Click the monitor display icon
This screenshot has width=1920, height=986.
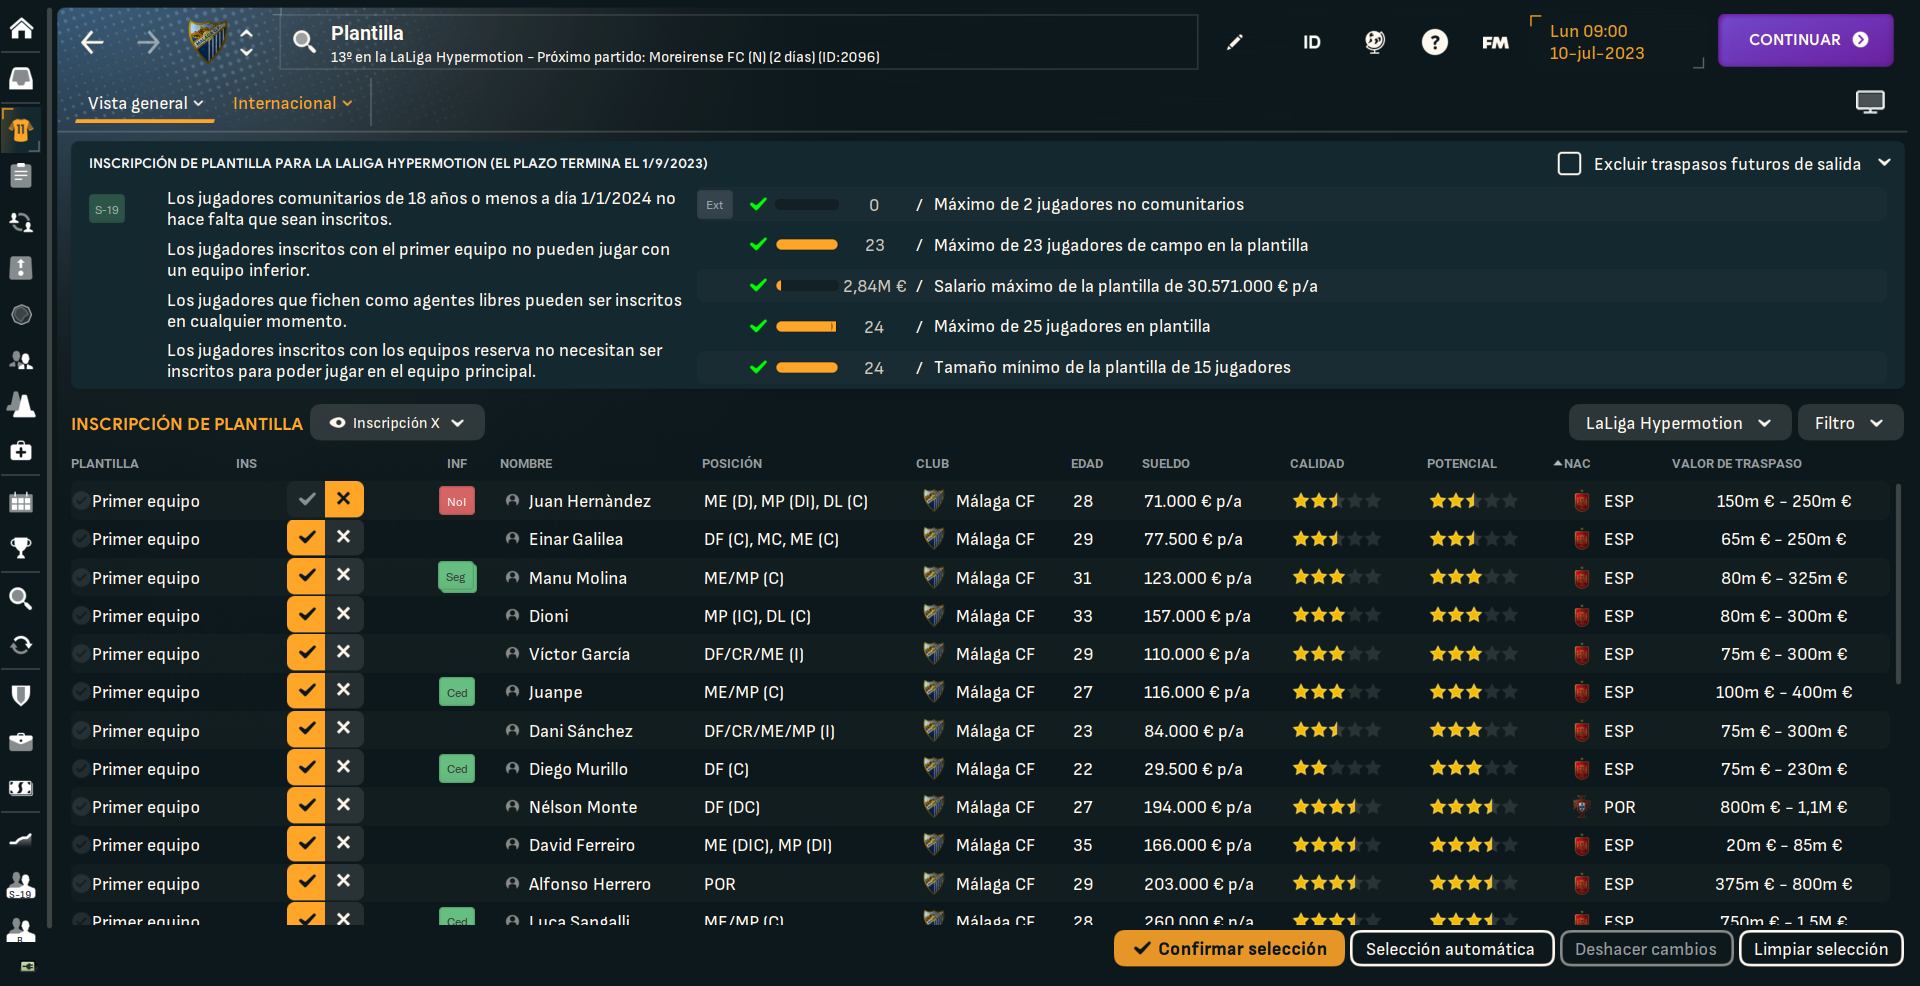pyautogui.click(x=1869, y=102)
